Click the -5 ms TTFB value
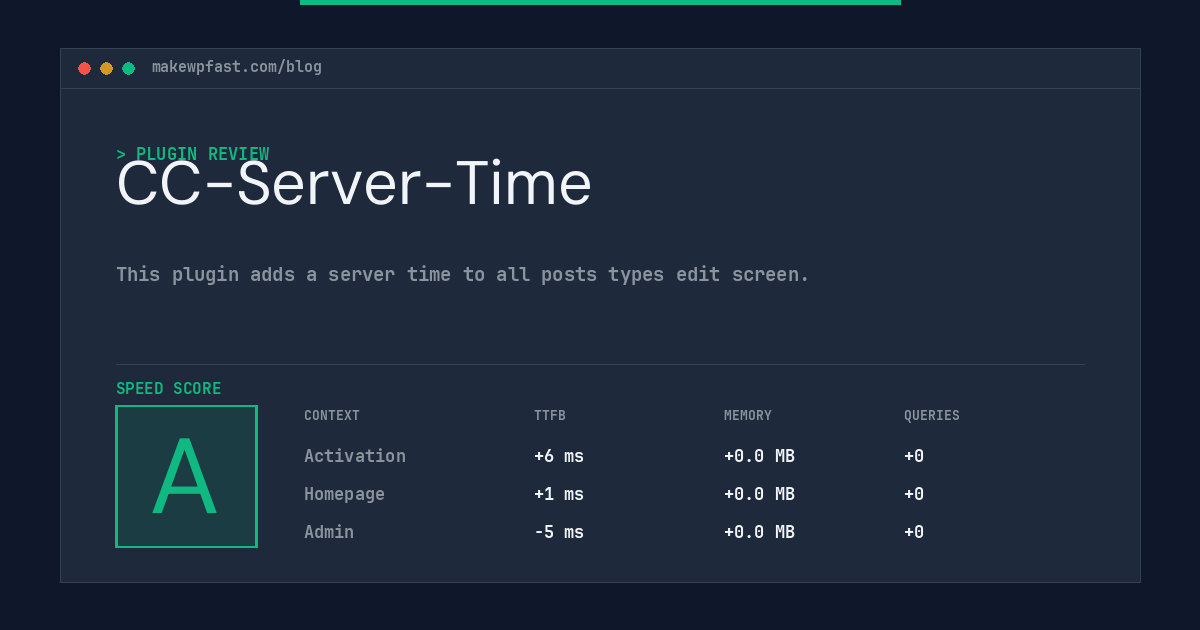Screen dimensions: 1200x630 [x=559, y=532]
